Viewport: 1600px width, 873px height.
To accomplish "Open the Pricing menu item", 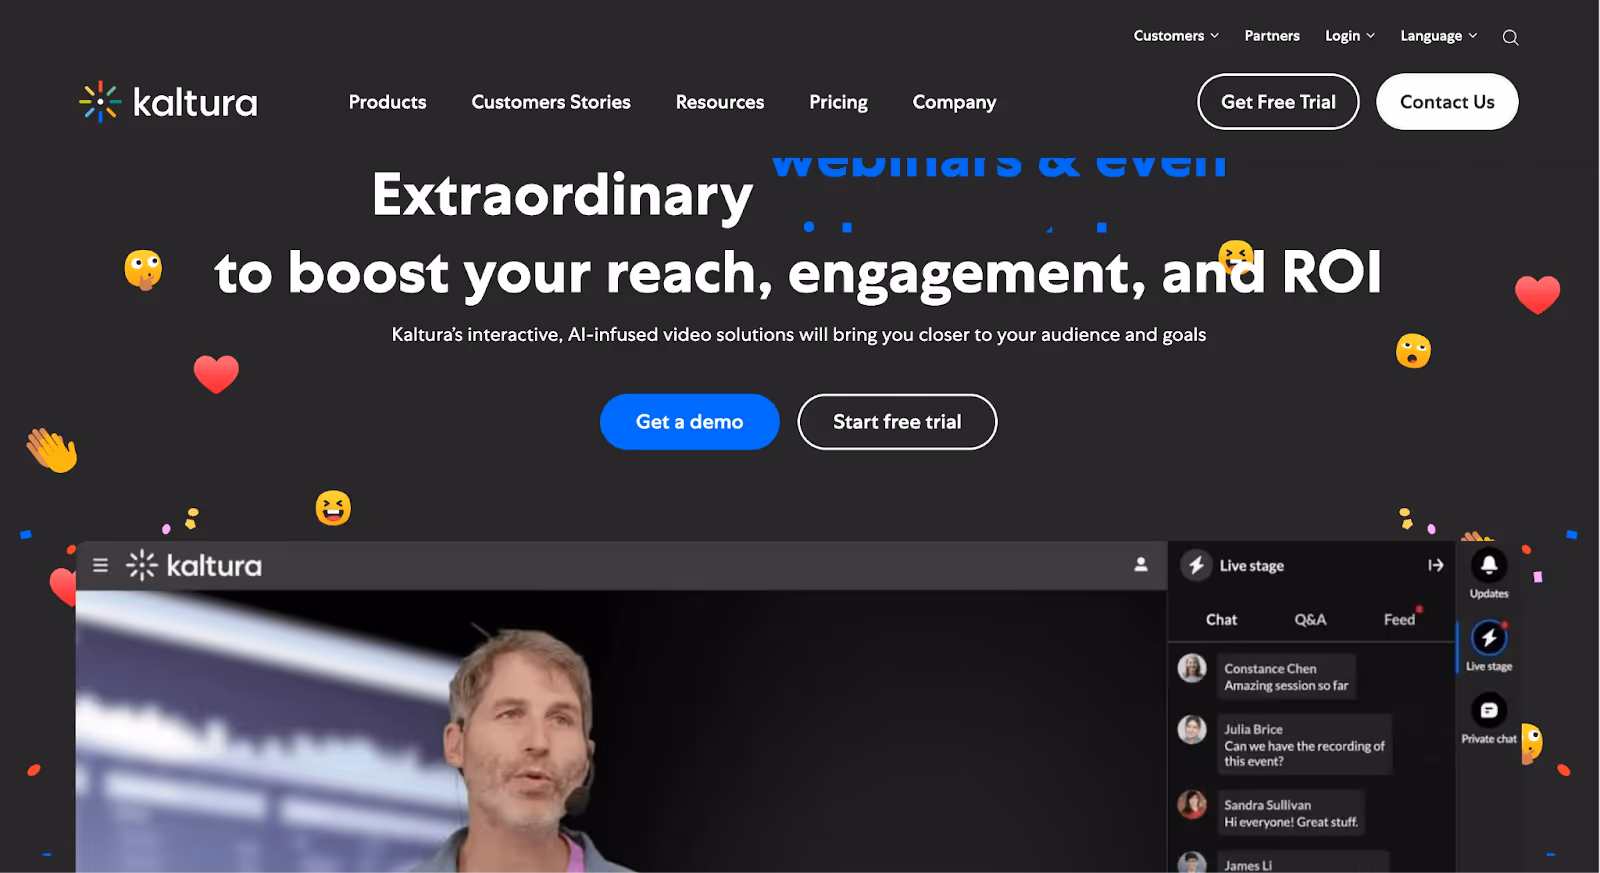I will tap(838, 102).
